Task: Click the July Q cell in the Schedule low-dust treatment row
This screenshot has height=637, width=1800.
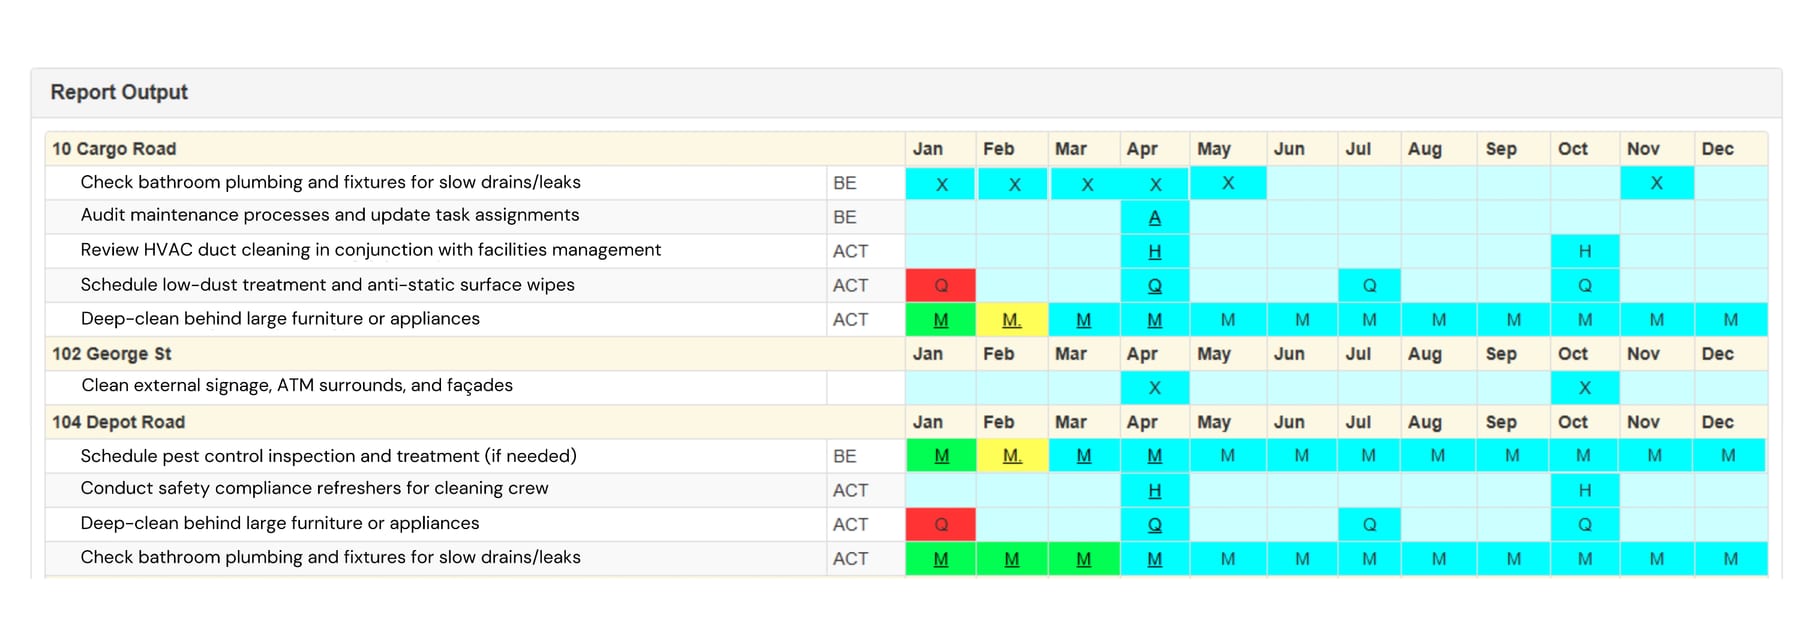Action: point(1369,285)
